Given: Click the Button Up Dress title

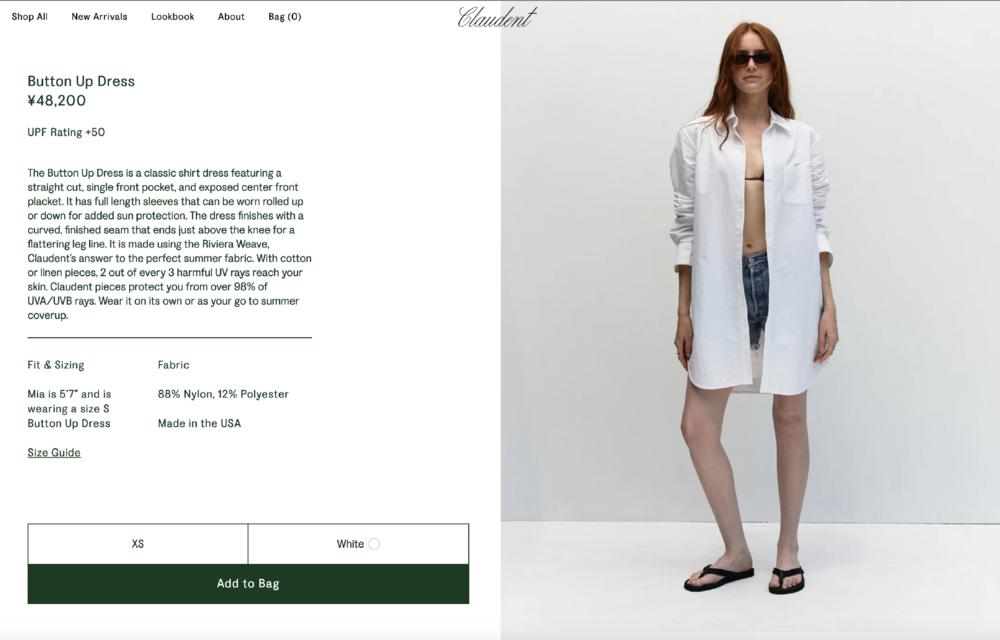Looking at the screenshot, I should tap(81, 81).
